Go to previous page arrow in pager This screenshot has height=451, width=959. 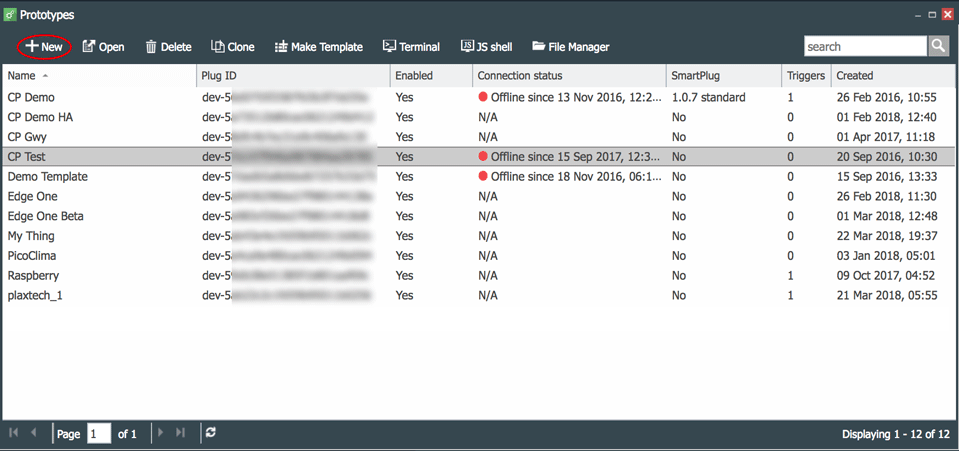33,433
